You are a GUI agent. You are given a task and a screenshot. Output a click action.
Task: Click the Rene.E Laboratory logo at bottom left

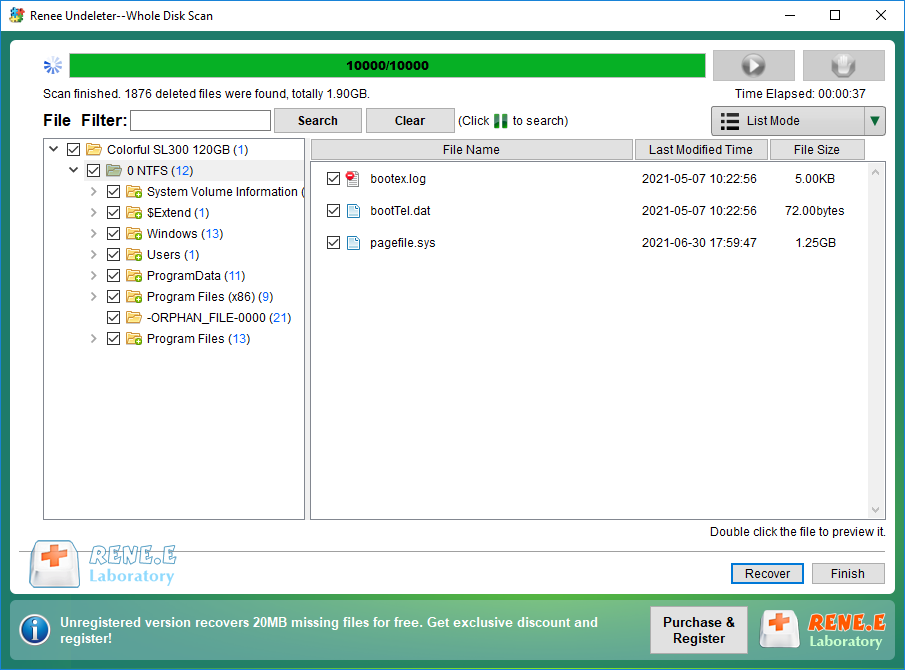103,564
